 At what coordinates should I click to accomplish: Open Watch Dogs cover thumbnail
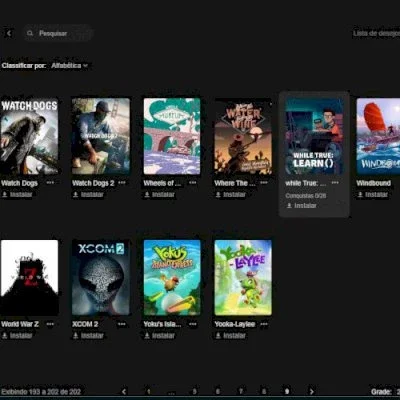coord(29,136)
